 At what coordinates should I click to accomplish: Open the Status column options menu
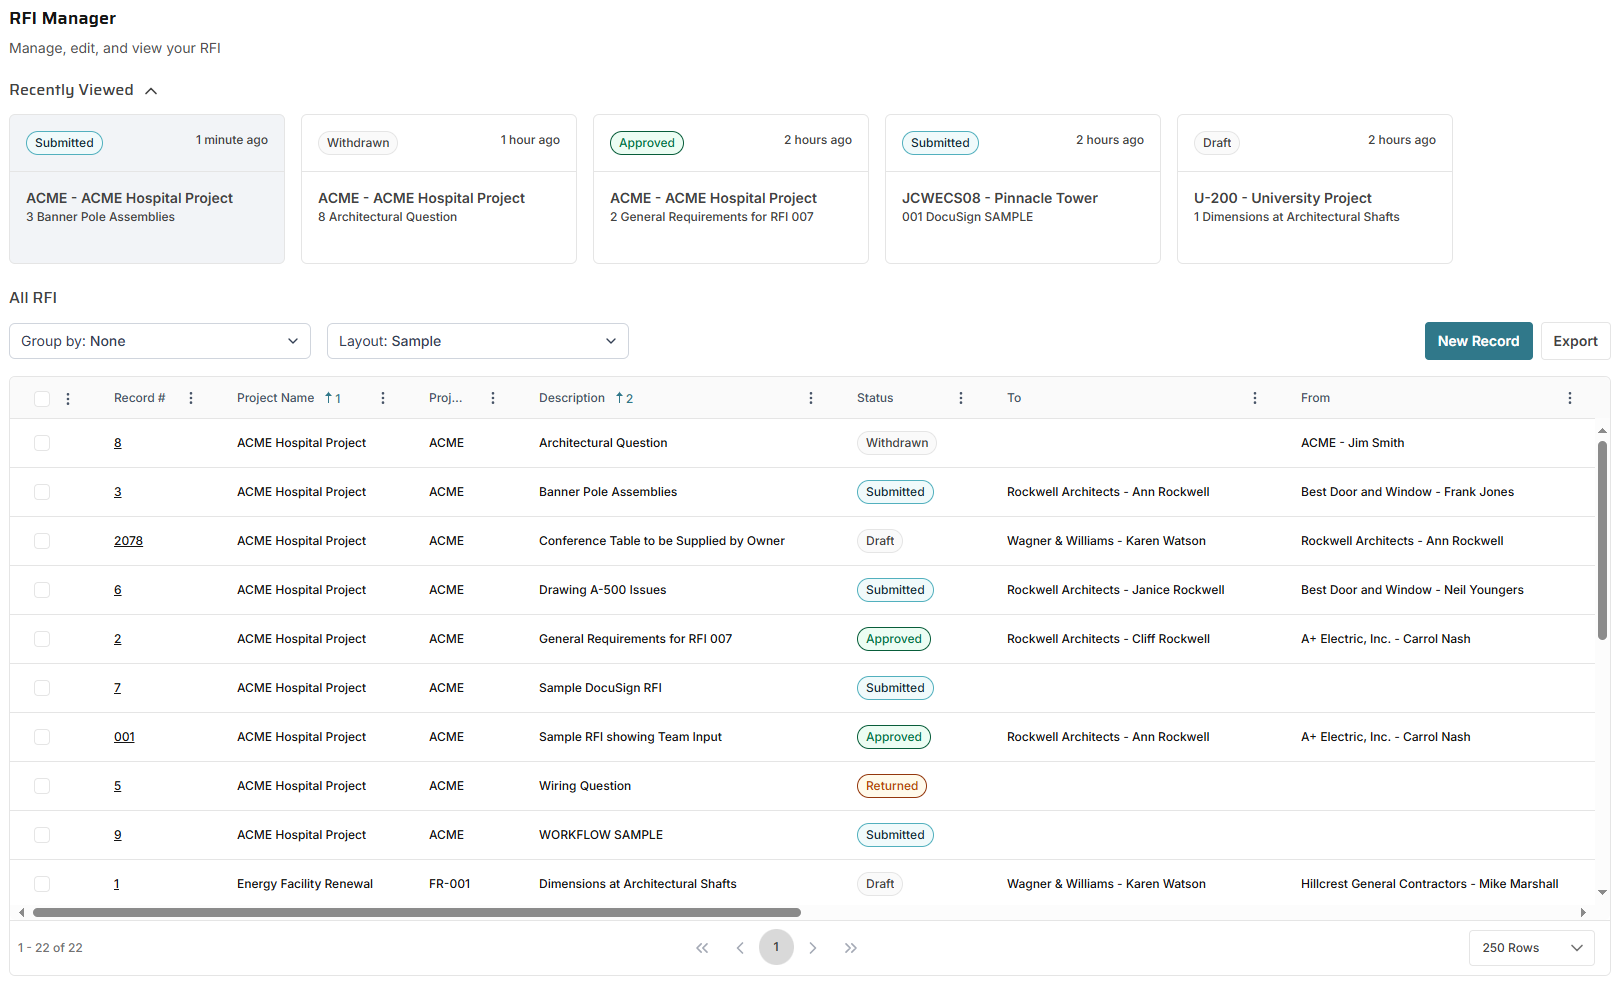961,398
